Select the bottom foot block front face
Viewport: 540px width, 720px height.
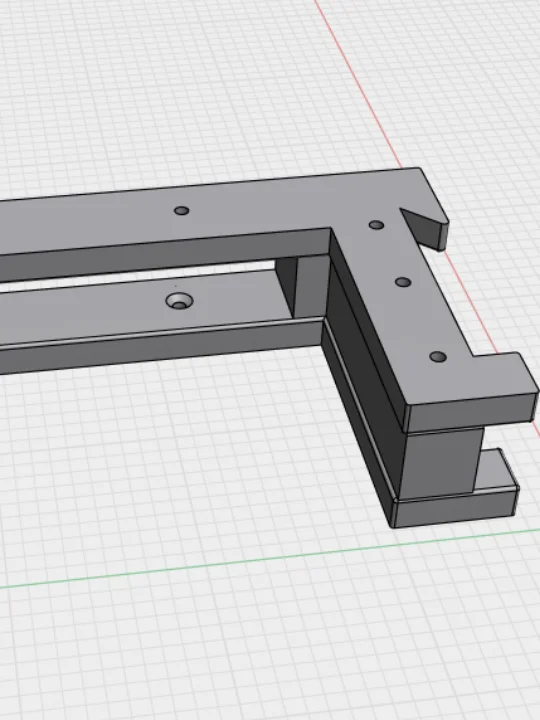pos(455,509)
